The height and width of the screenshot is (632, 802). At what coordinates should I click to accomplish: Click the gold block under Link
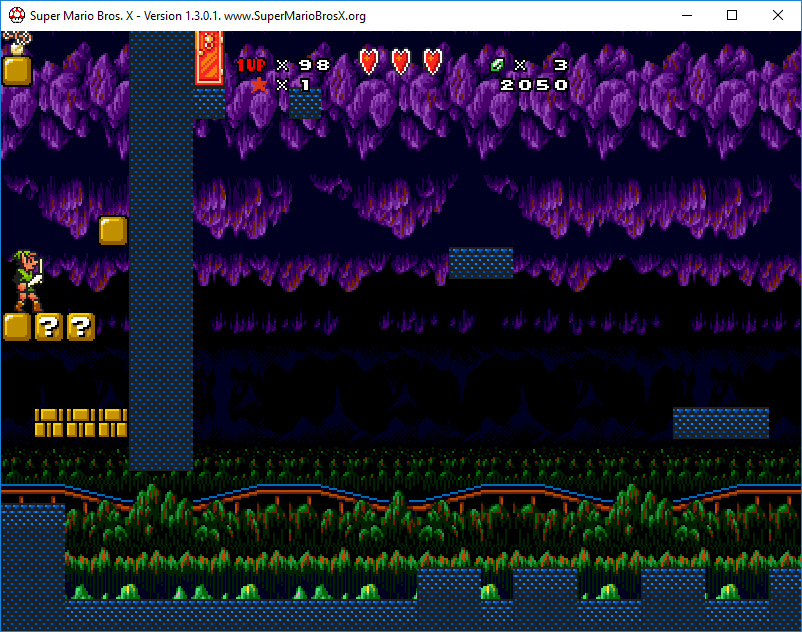point(17,327)
